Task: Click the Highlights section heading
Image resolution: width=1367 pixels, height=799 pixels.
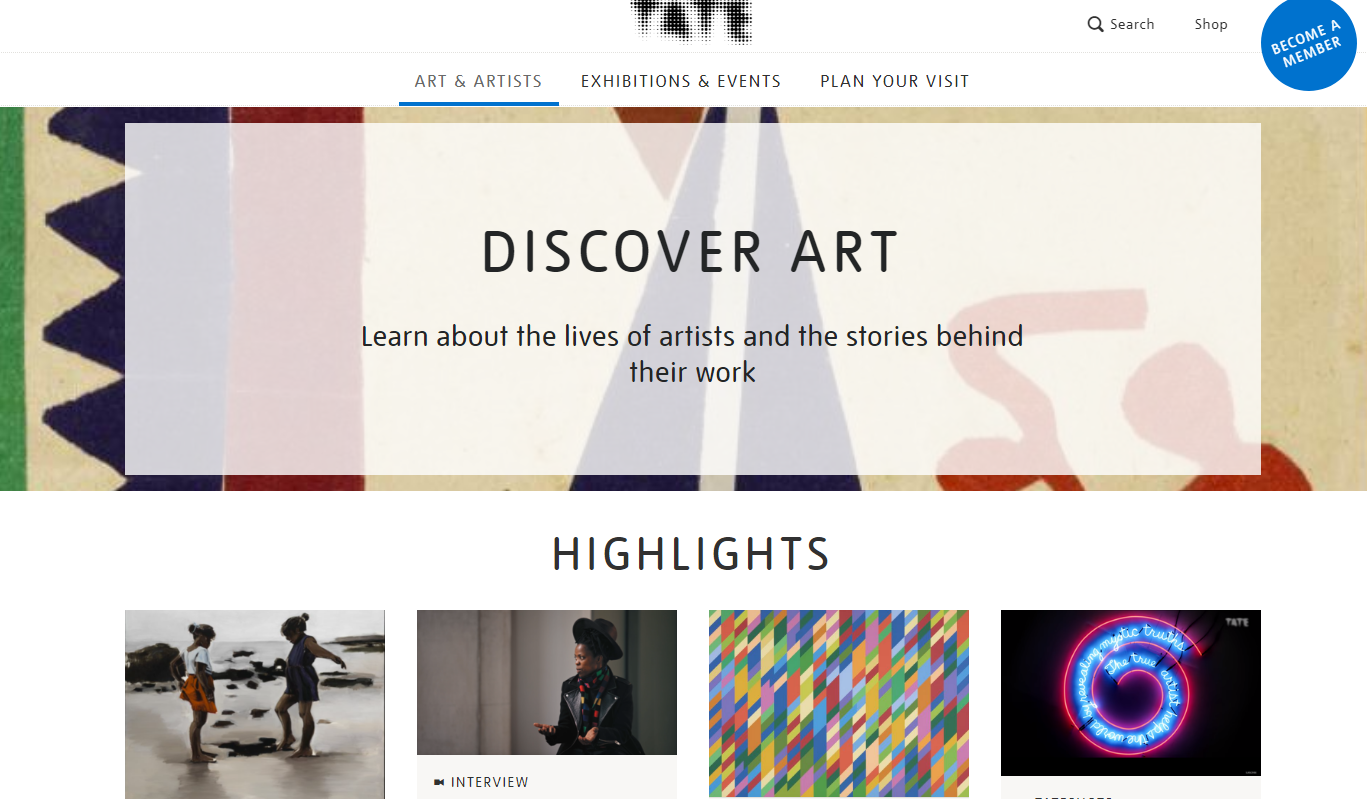Action: coord(691,554)
